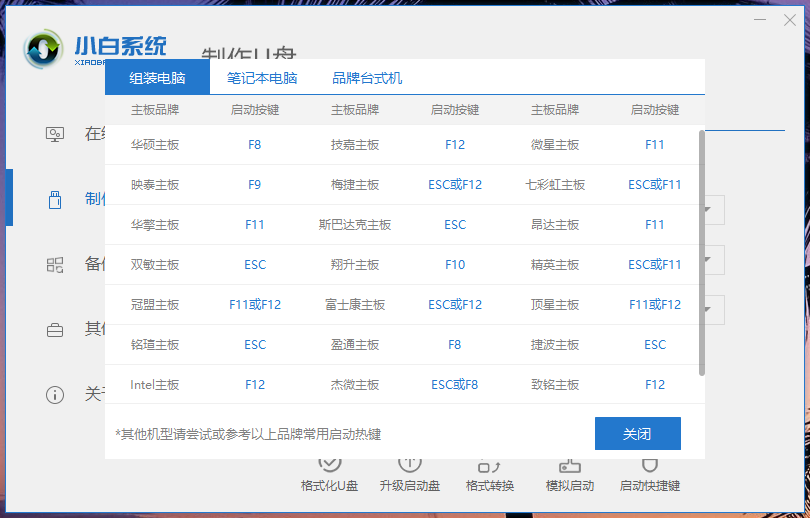Viewport: 810px width, 518px height.
Task: Click the briefcase icon in the sidebar
Action: click(55, 329)
